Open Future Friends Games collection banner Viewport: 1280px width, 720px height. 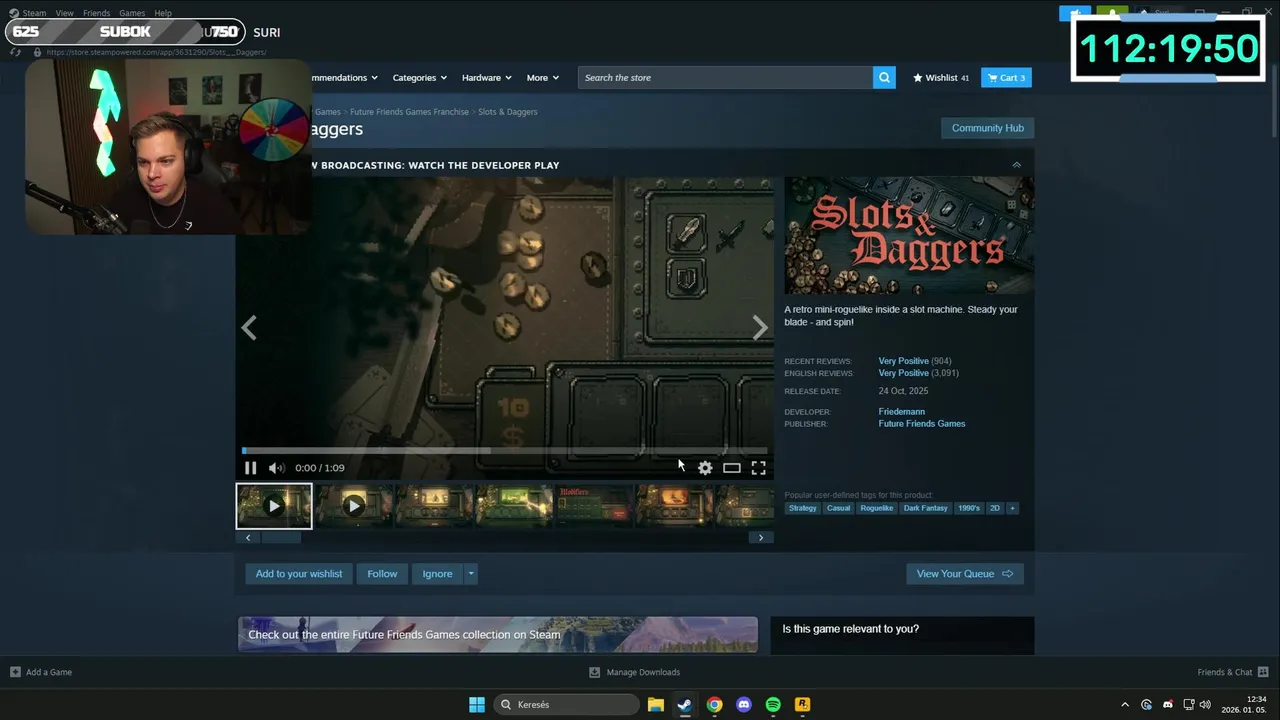pyautogui.click(x=498, y=635)
